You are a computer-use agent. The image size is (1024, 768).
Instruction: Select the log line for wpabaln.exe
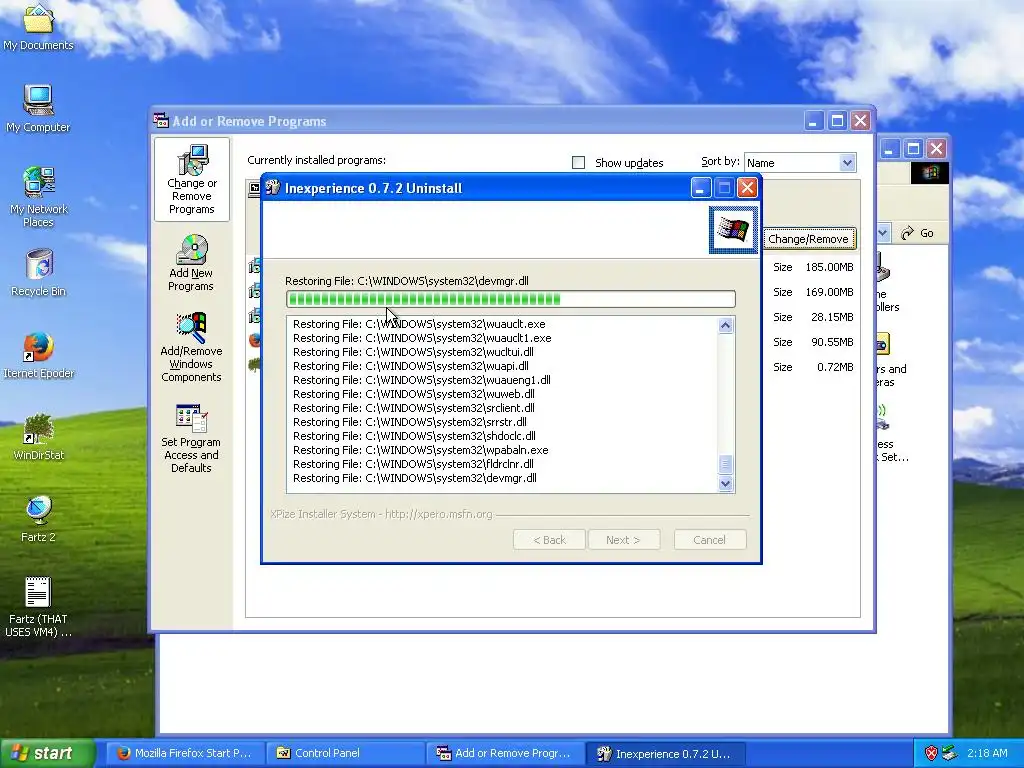click(x=421, y=451)
